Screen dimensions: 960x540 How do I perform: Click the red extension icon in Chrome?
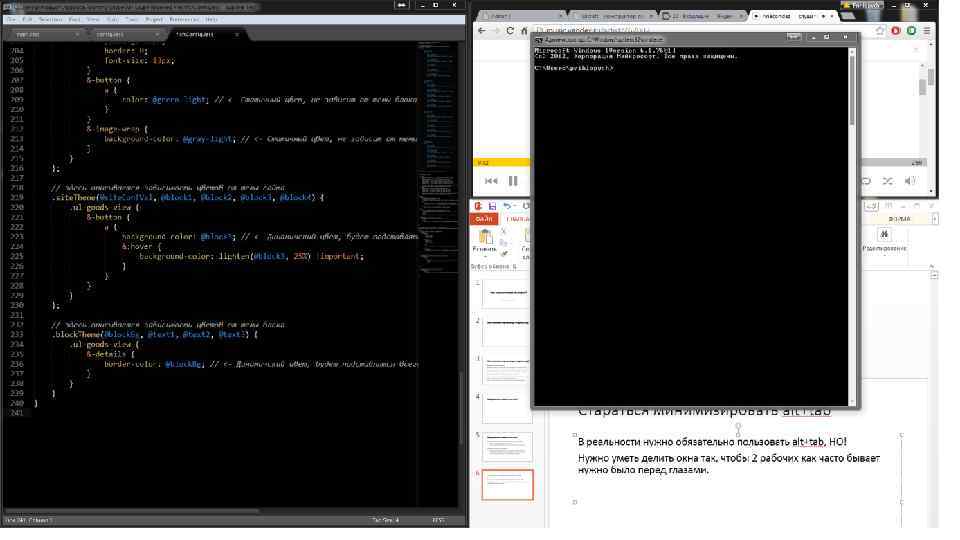coord(896,30)
